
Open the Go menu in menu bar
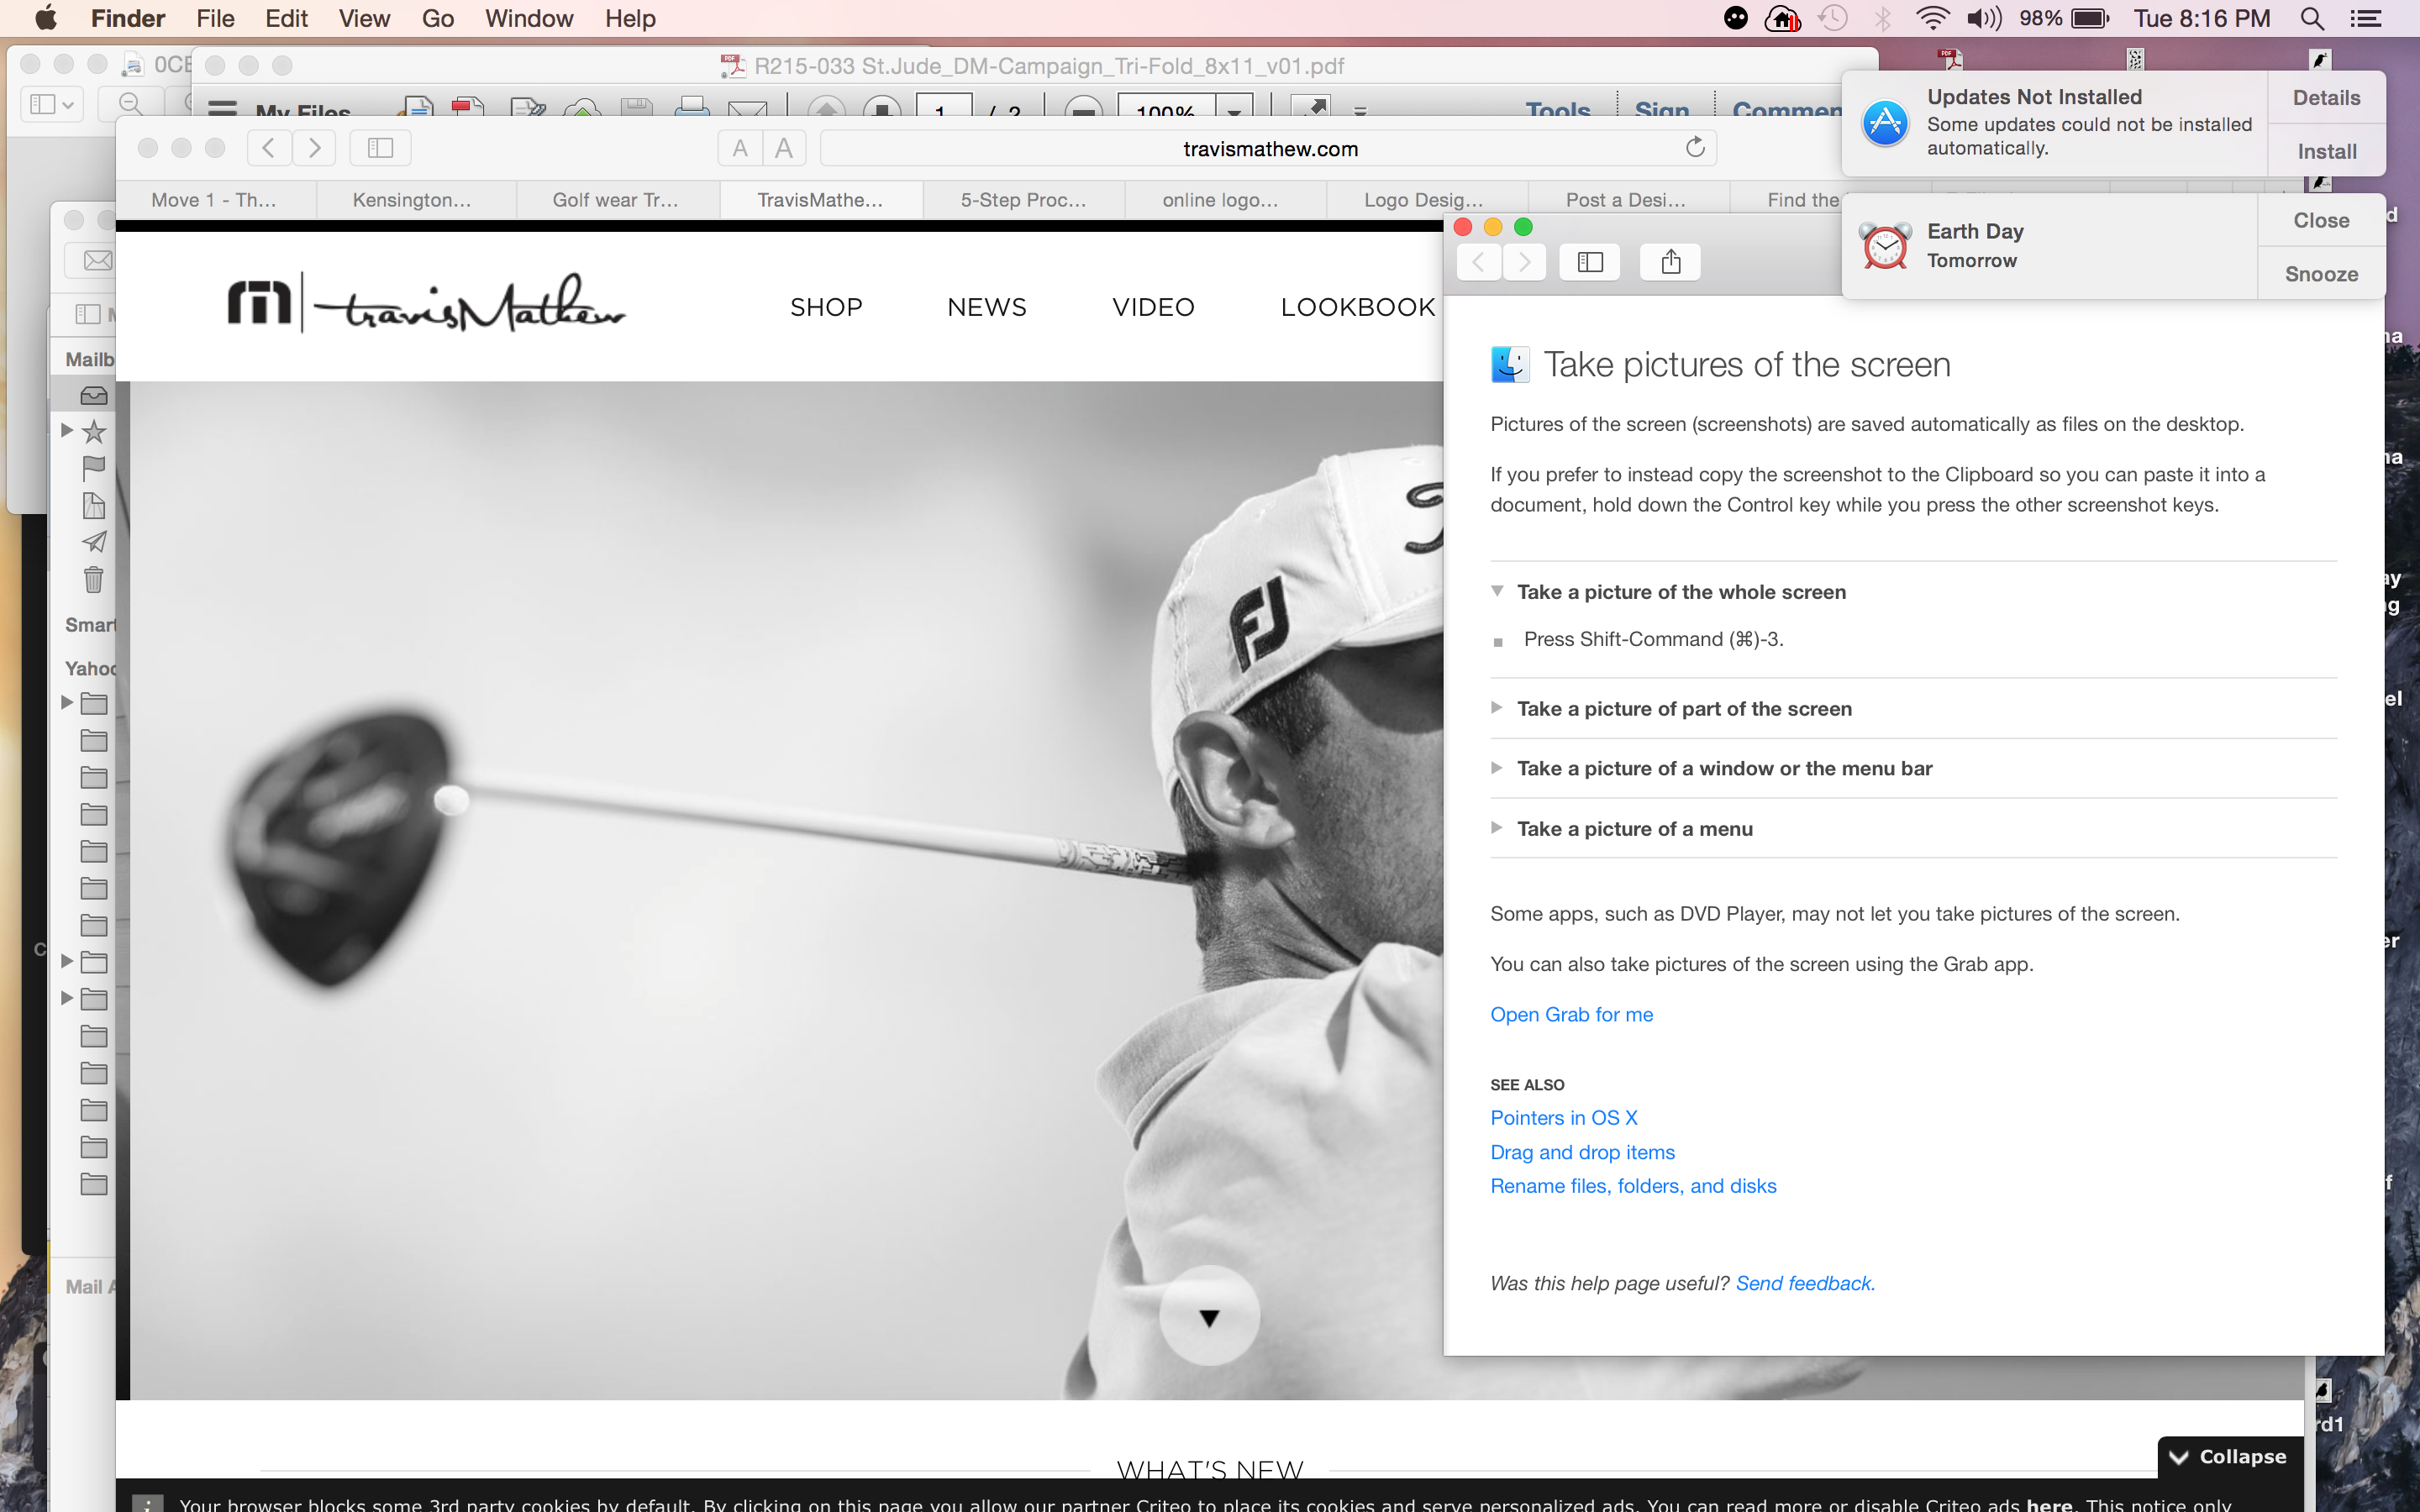click(437, 19)
